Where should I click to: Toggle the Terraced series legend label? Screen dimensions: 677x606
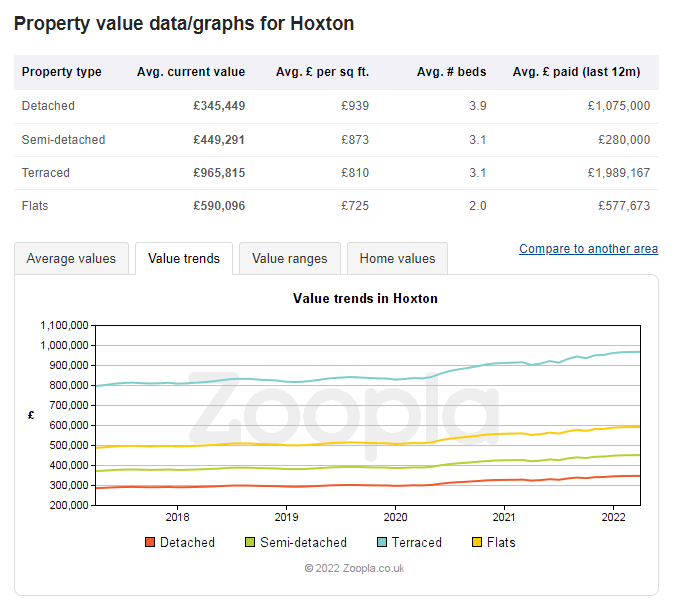416,542
